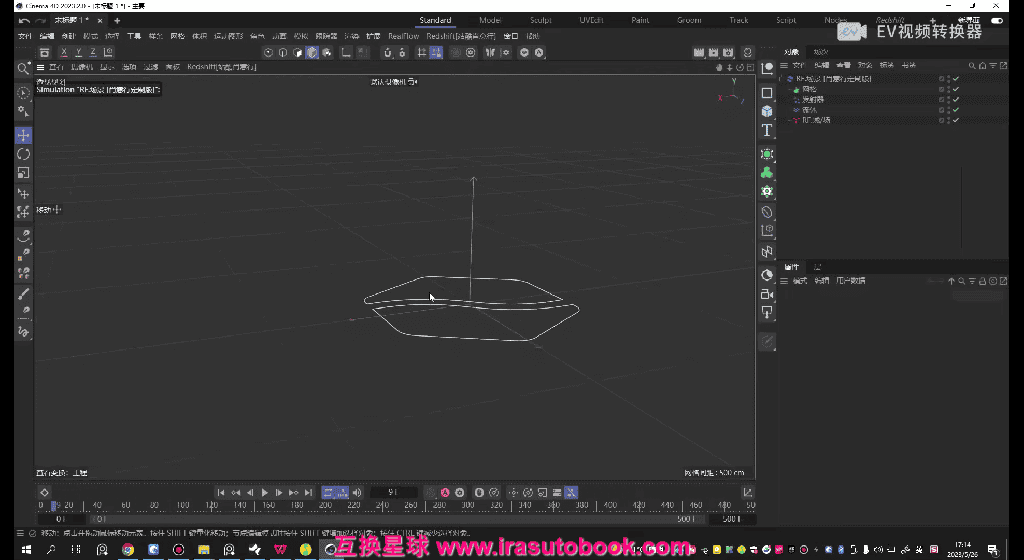Switch to the Sculpt layout tab
The height and width of the screenshot is (560, 1024).
click(541, 20)
